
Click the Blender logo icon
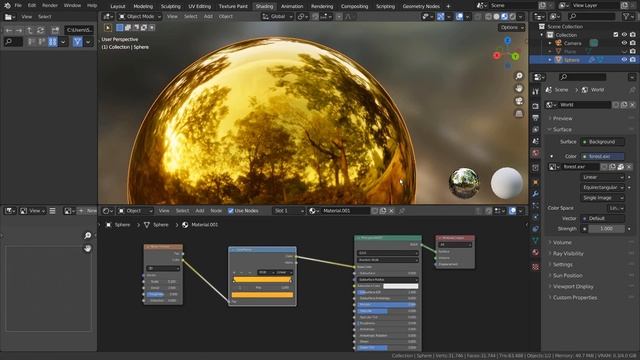tap(7, 5)
